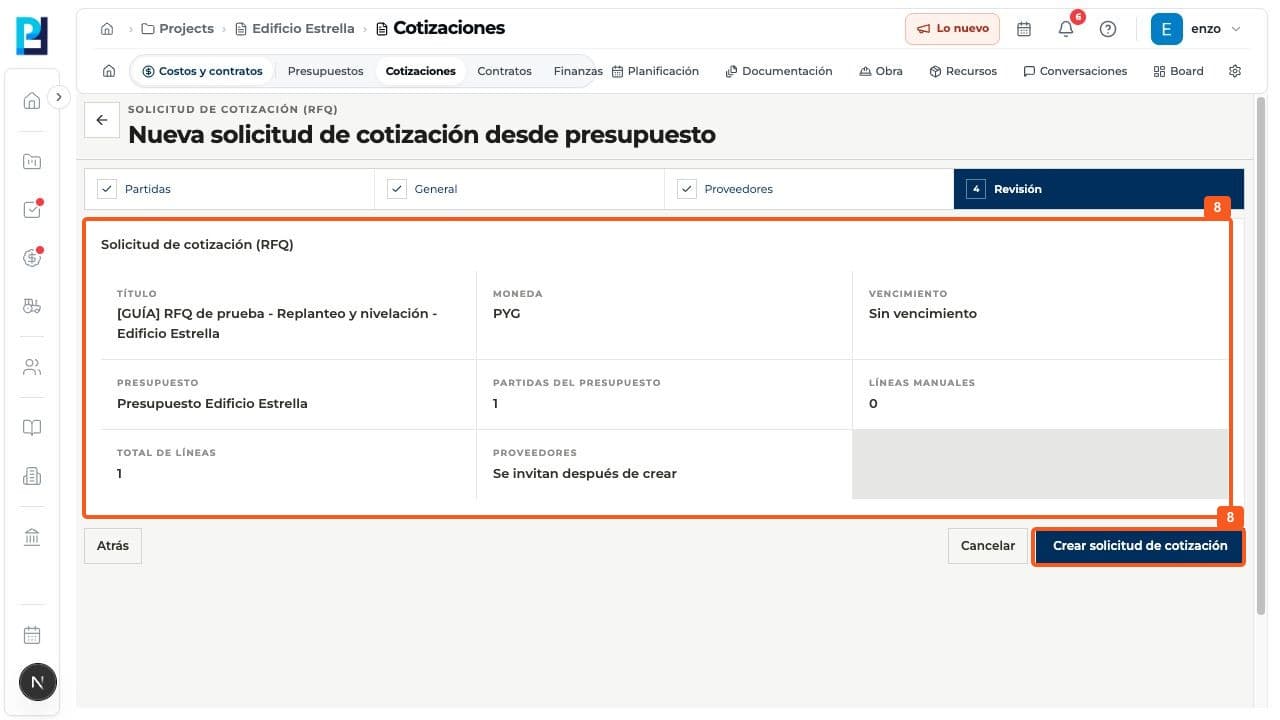Open settings gear in project toolbar
Image resolution: width=1280 pixels, height=720 pixels.
(1235, 71)
